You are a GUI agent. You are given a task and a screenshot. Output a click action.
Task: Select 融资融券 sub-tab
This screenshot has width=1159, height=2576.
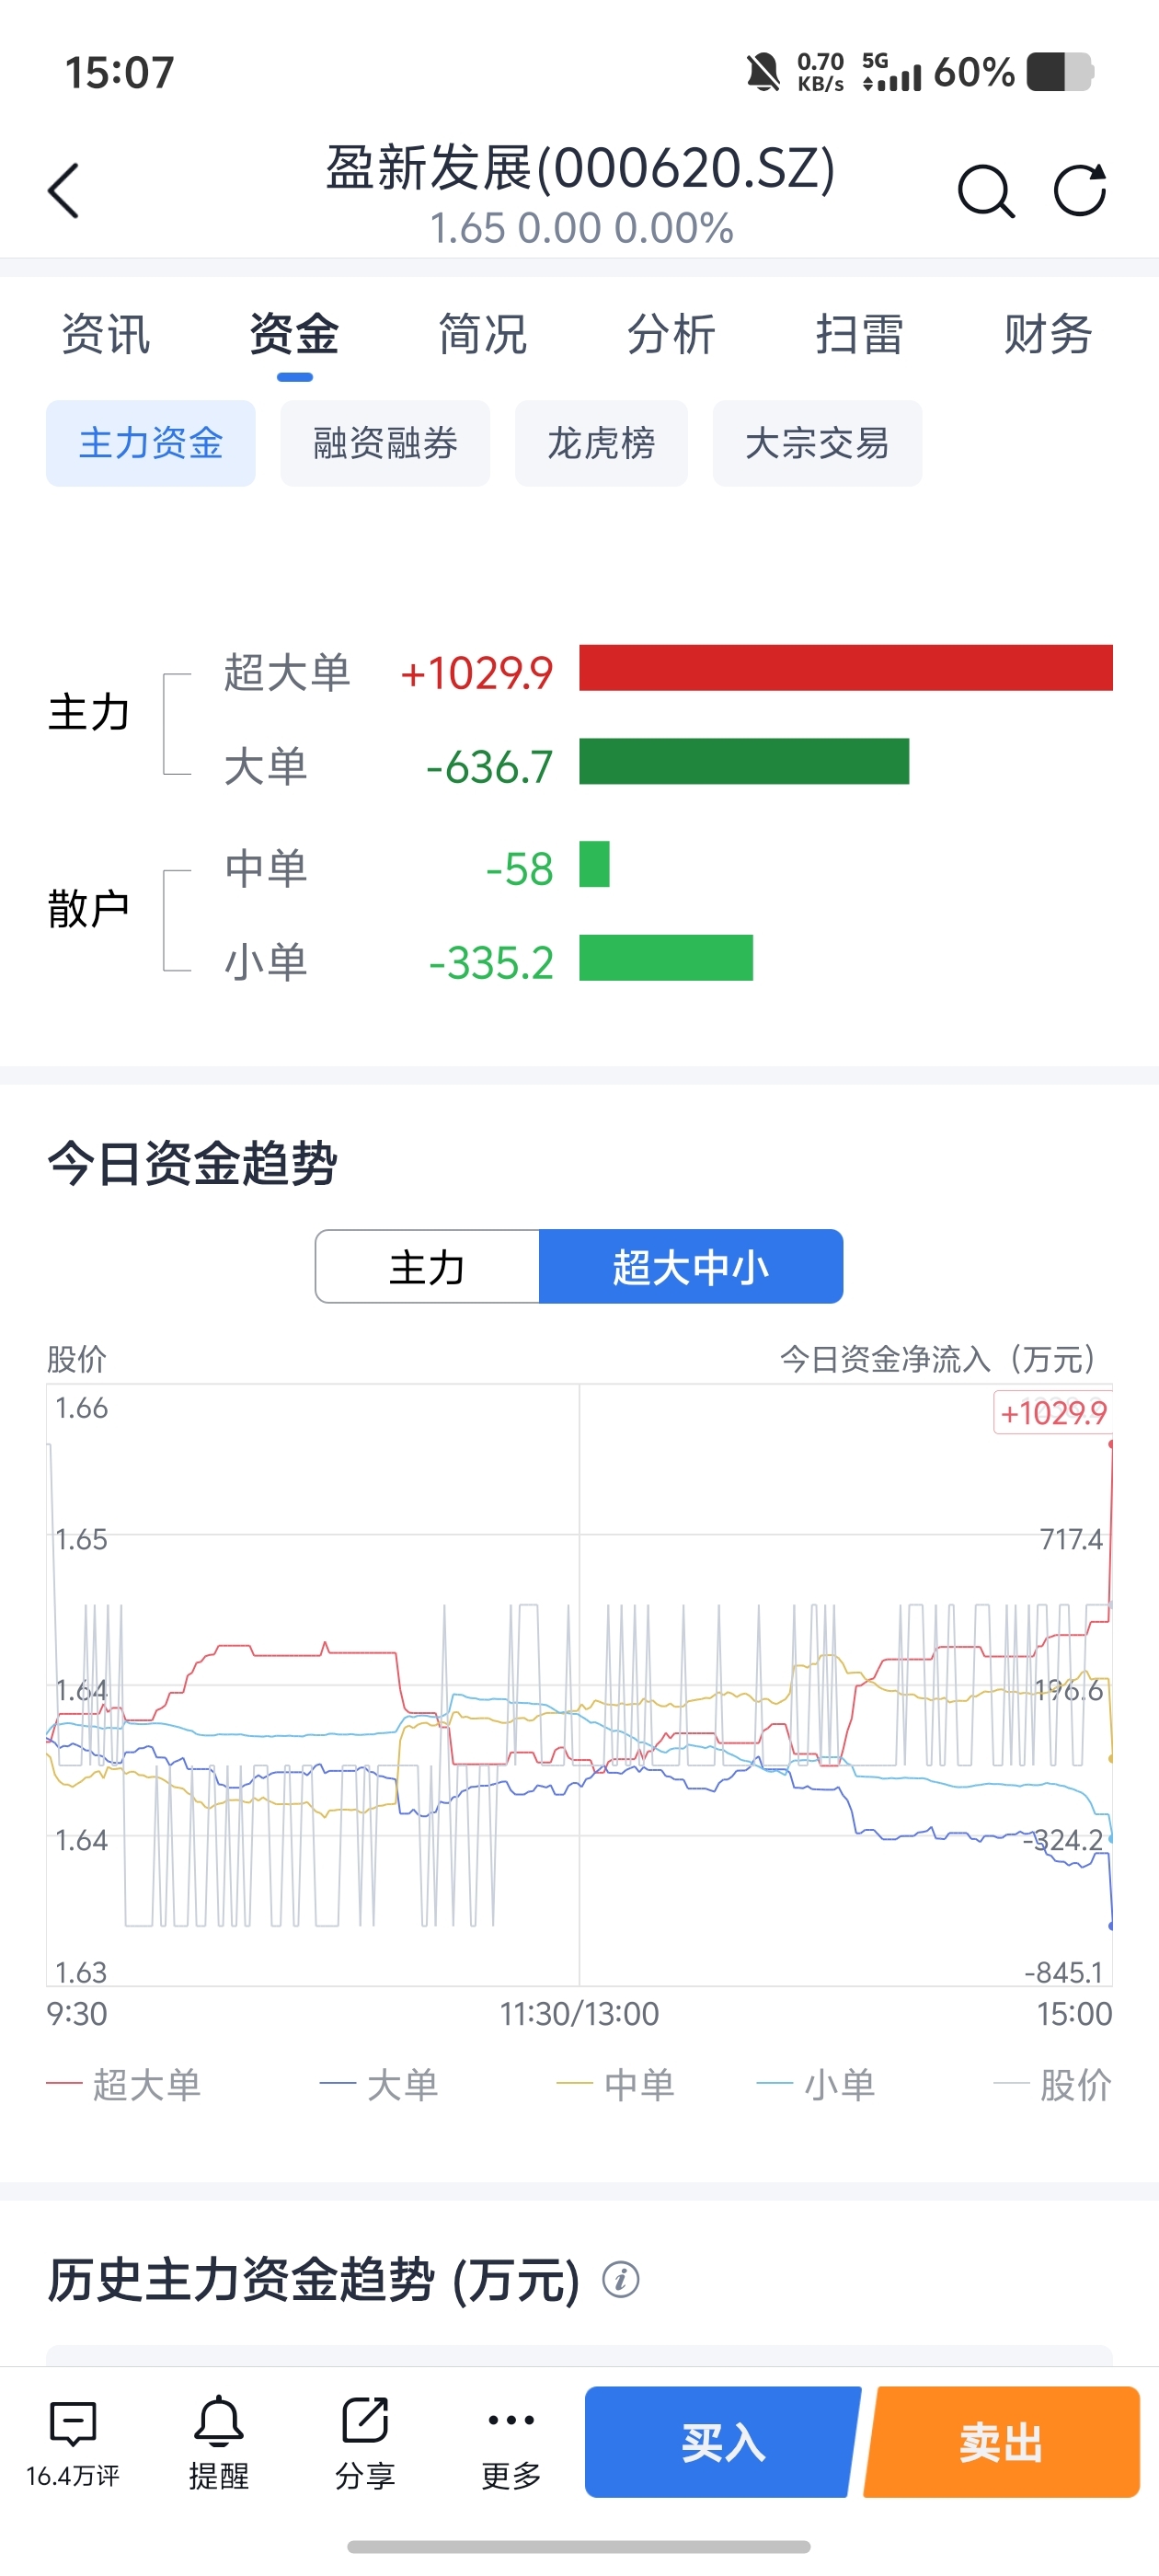pos(385,443)
